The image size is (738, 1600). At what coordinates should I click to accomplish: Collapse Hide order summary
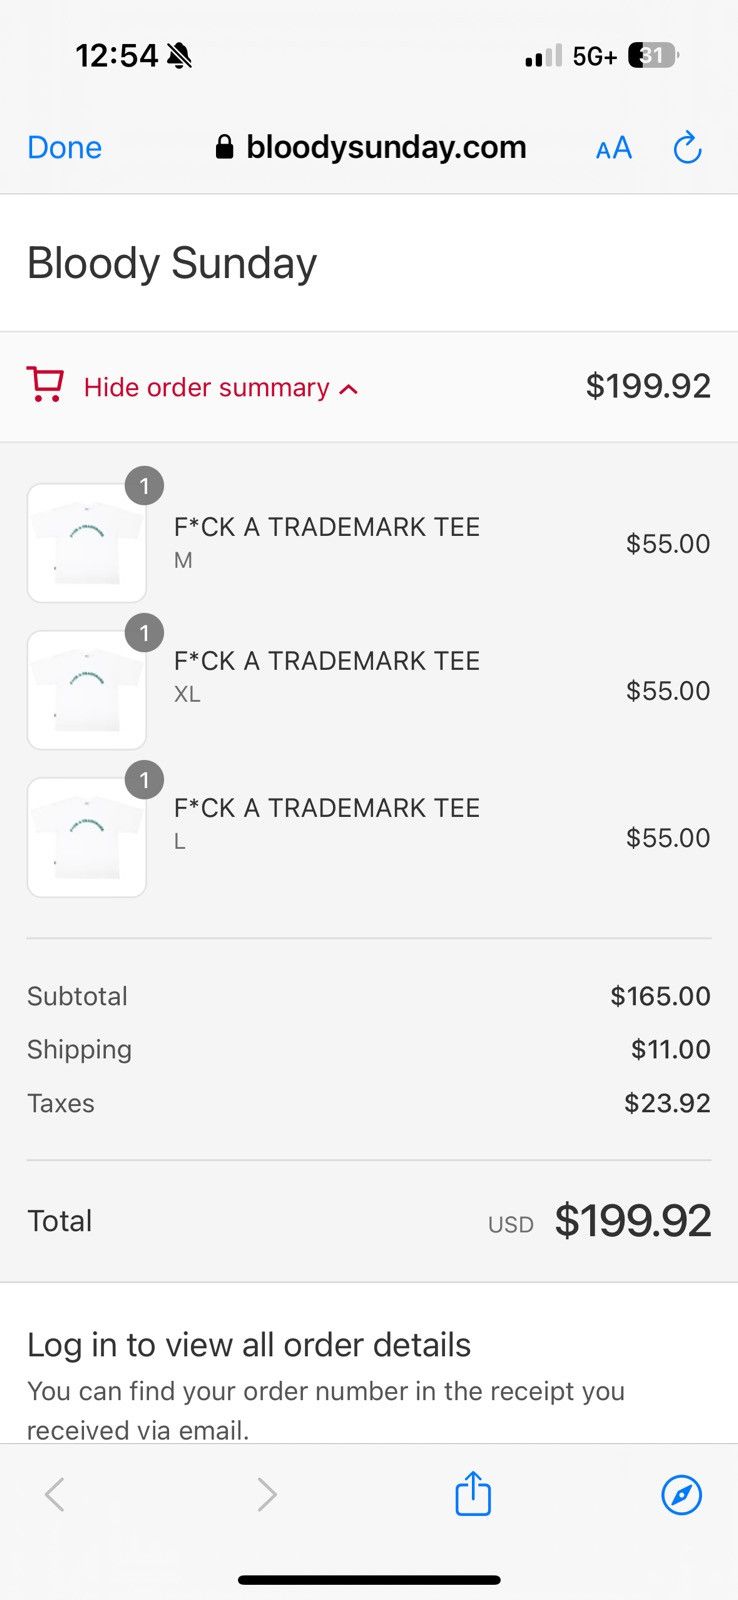point(206,387)
